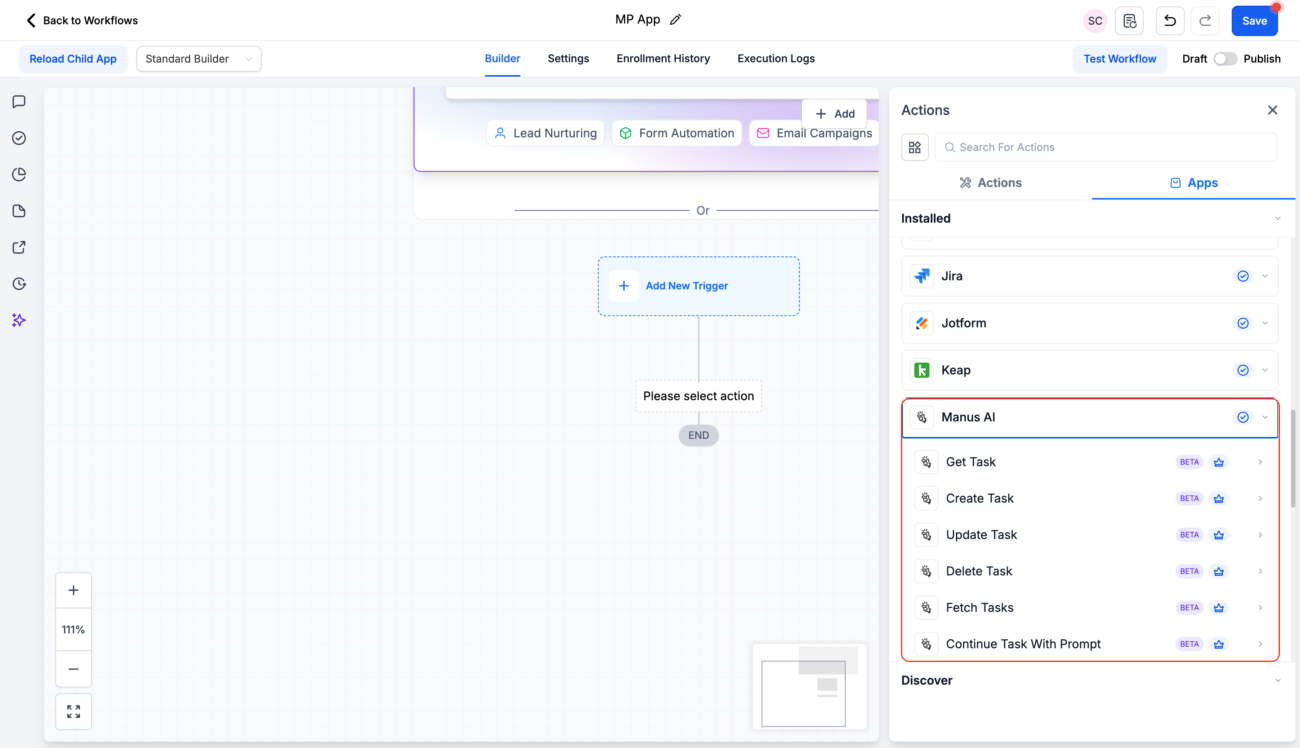Toggle the Keap connected checkmark
1300x748 pixels.
coord(1243,370)
